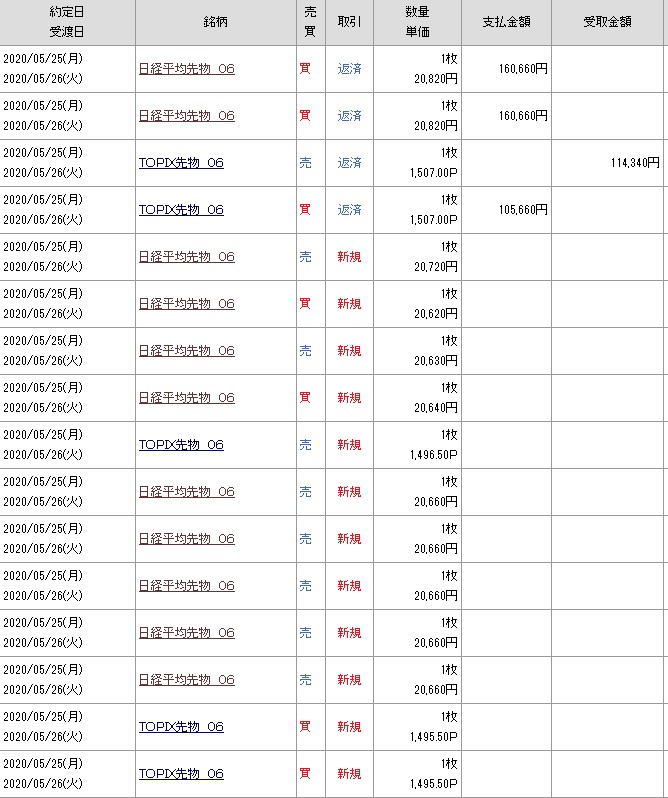Viewport: 668px width, 798px height.
Task: Select the 20,720円 unit price cell
Action: click(436, 267)
